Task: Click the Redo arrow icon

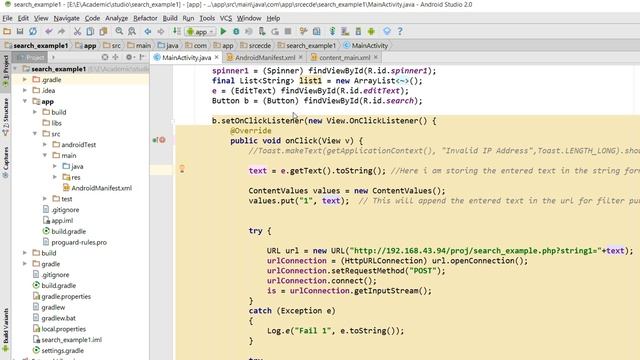Action: pyautogui.click(x=62, y=31)
